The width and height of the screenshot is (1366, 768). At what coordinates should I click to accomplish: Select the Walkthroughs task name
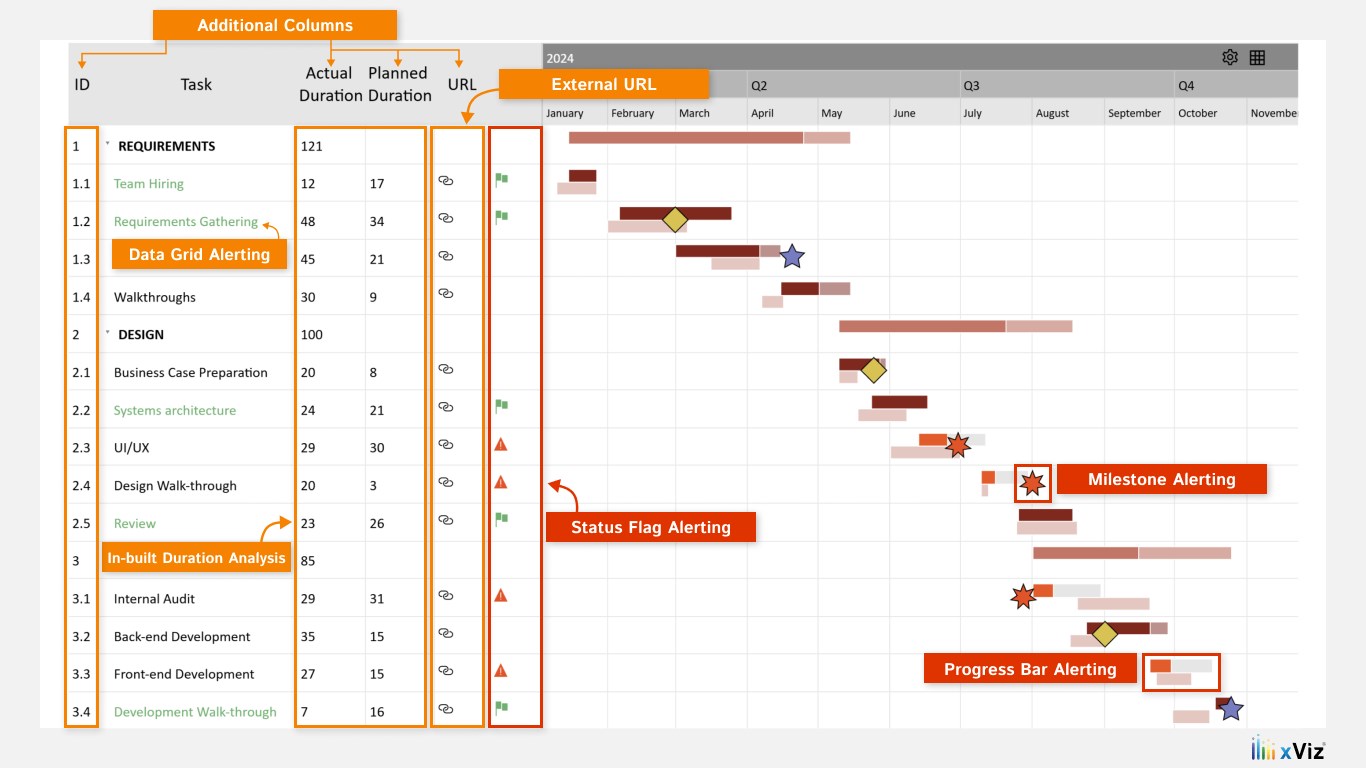[155, 297]
